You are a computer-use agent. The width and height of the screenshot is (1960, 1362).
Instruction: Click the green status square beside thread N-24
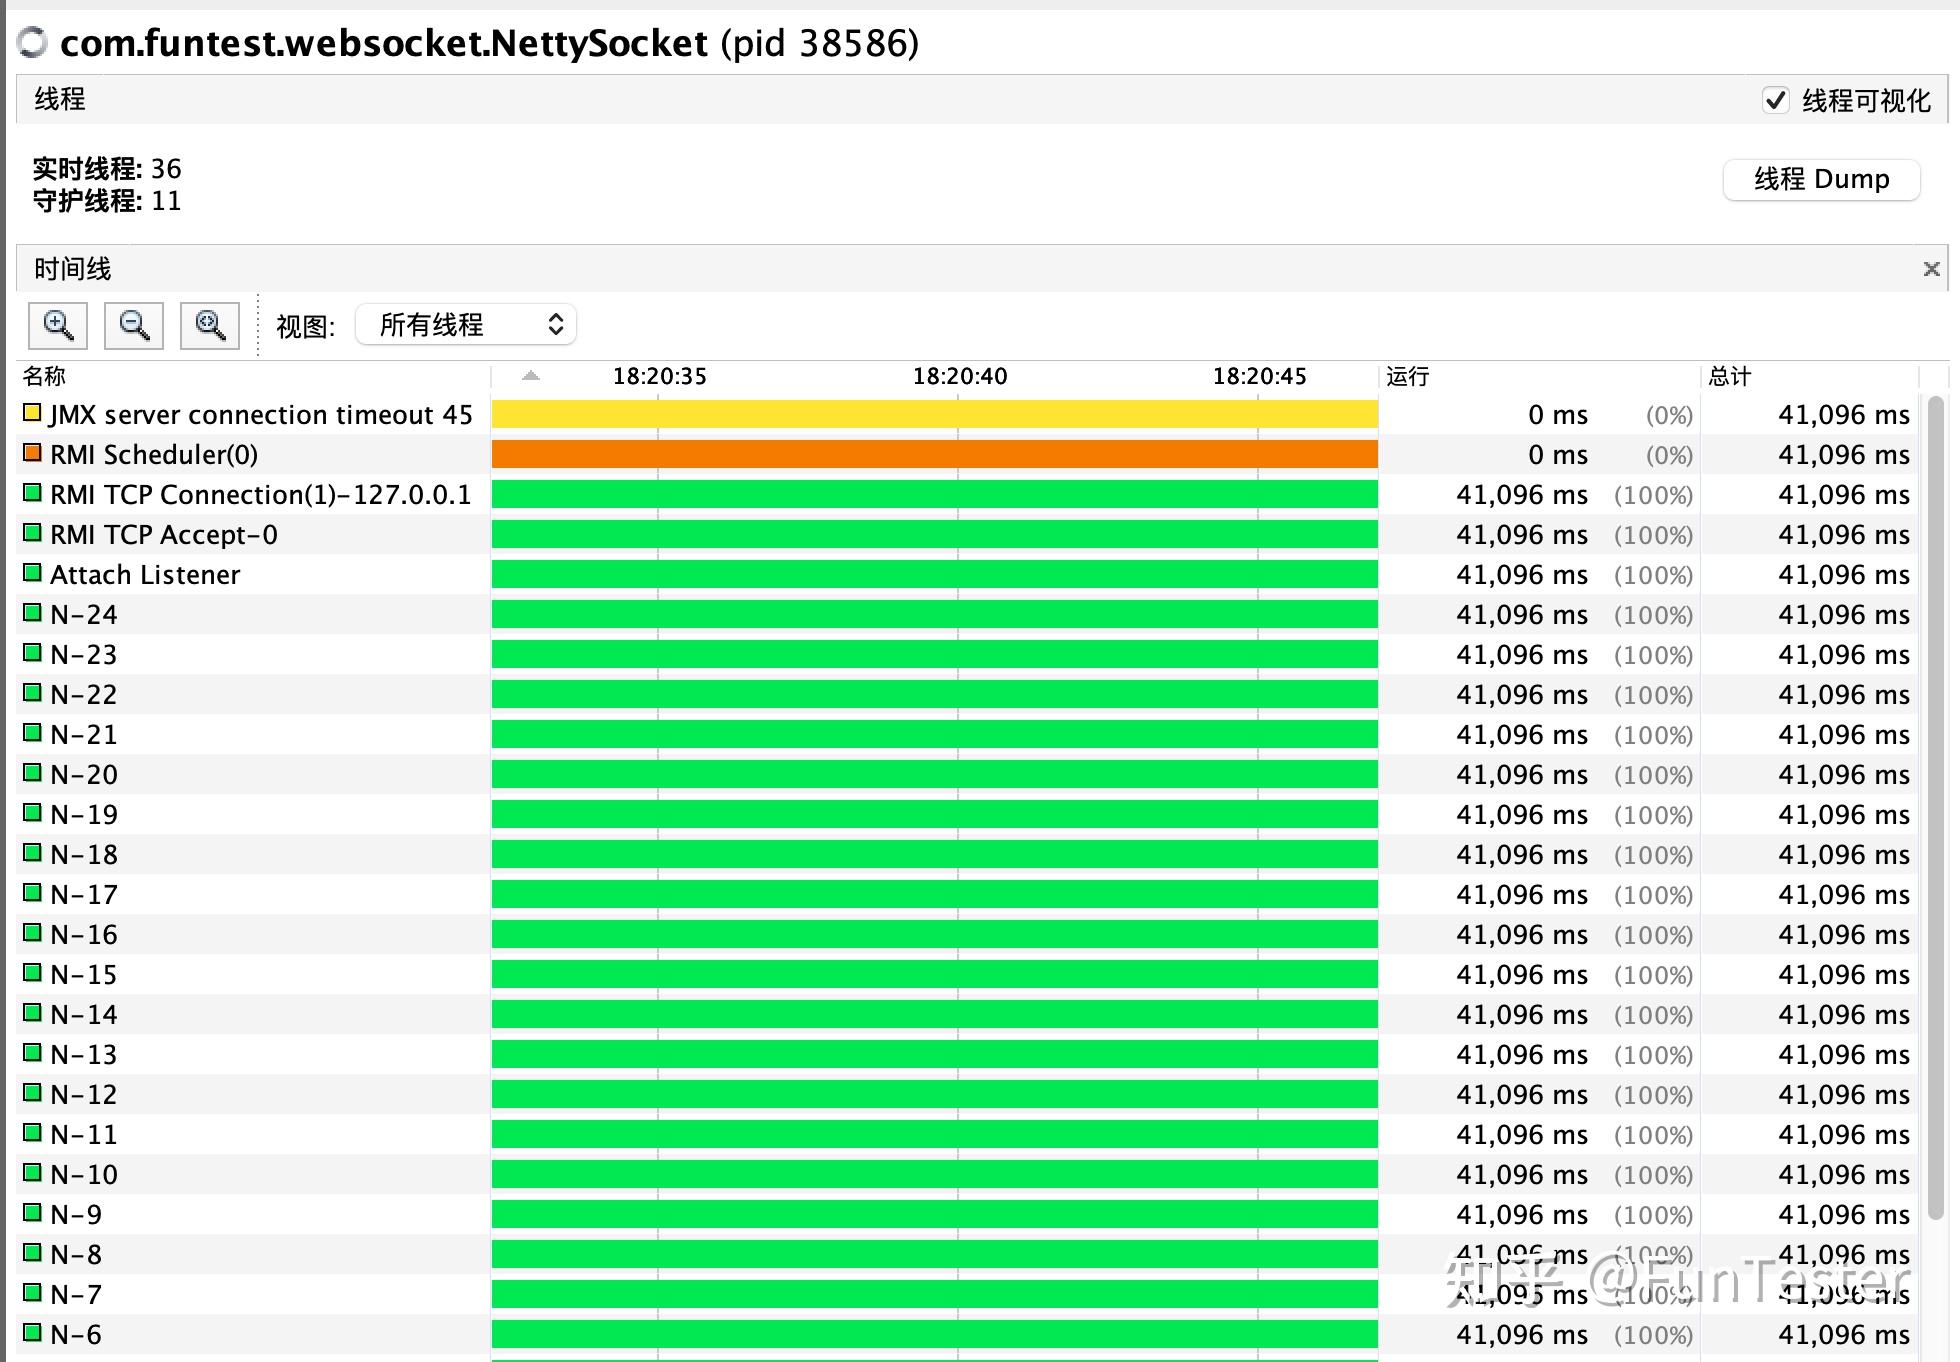(x=30, y=612)
